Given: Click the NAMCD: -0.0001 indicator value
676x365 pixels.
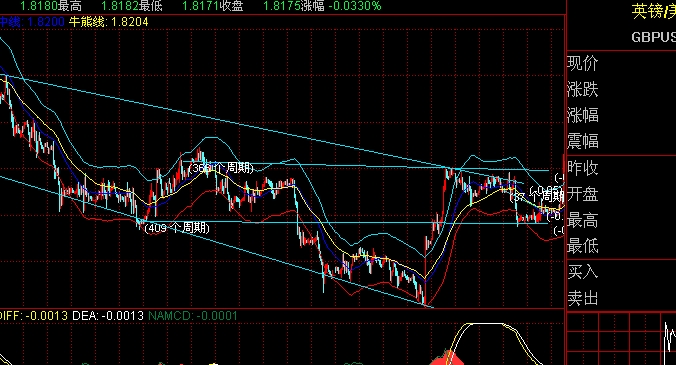Looking at the screenshot, I should click(193, 316).
